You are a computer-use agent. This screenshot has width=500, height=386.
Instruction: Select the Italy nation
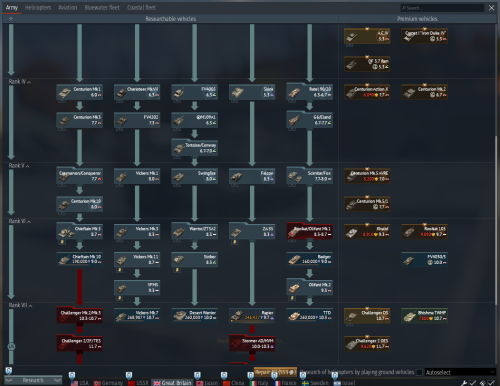pyautogui.click(x=259, y=383)
